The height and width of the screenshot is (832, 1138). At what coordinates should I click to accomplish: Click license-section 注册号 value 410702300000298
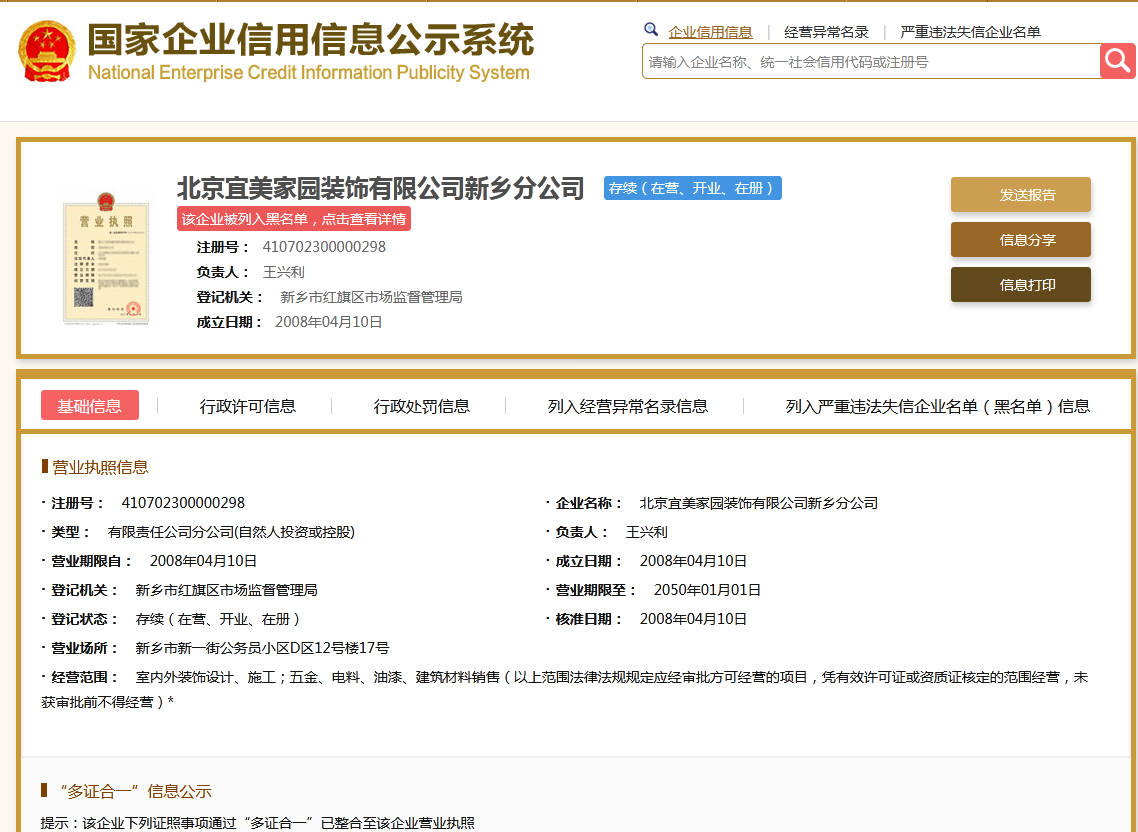click(x=183, y=503)
